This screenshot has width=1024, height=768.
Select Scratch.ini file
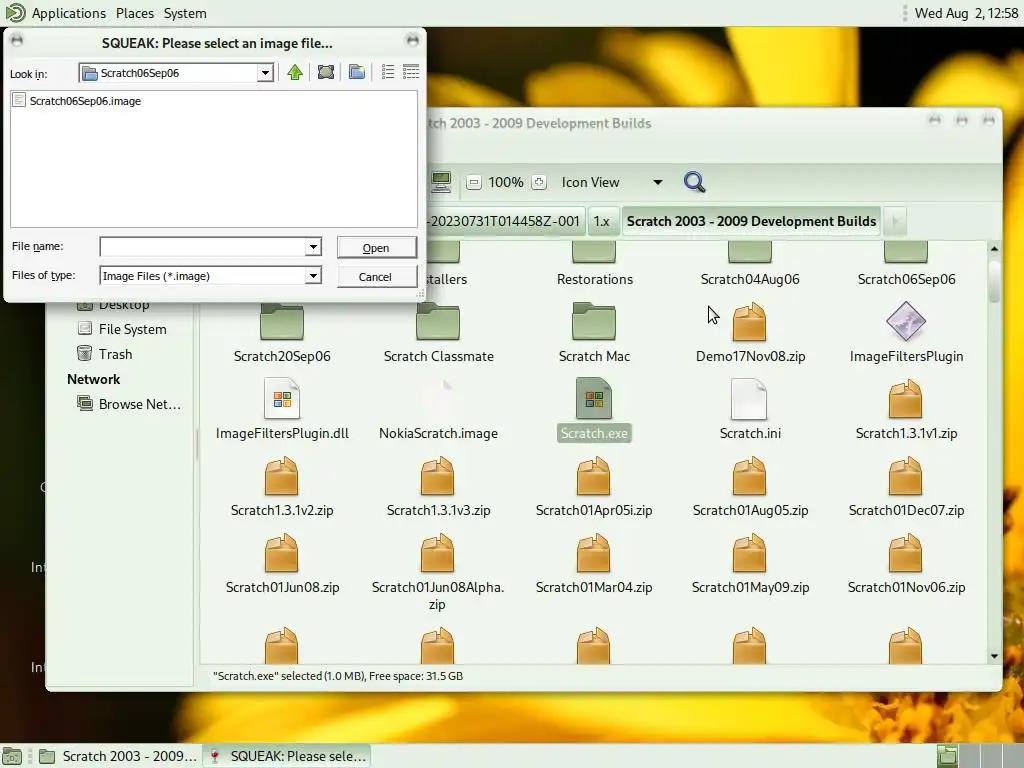coord(750,410)
